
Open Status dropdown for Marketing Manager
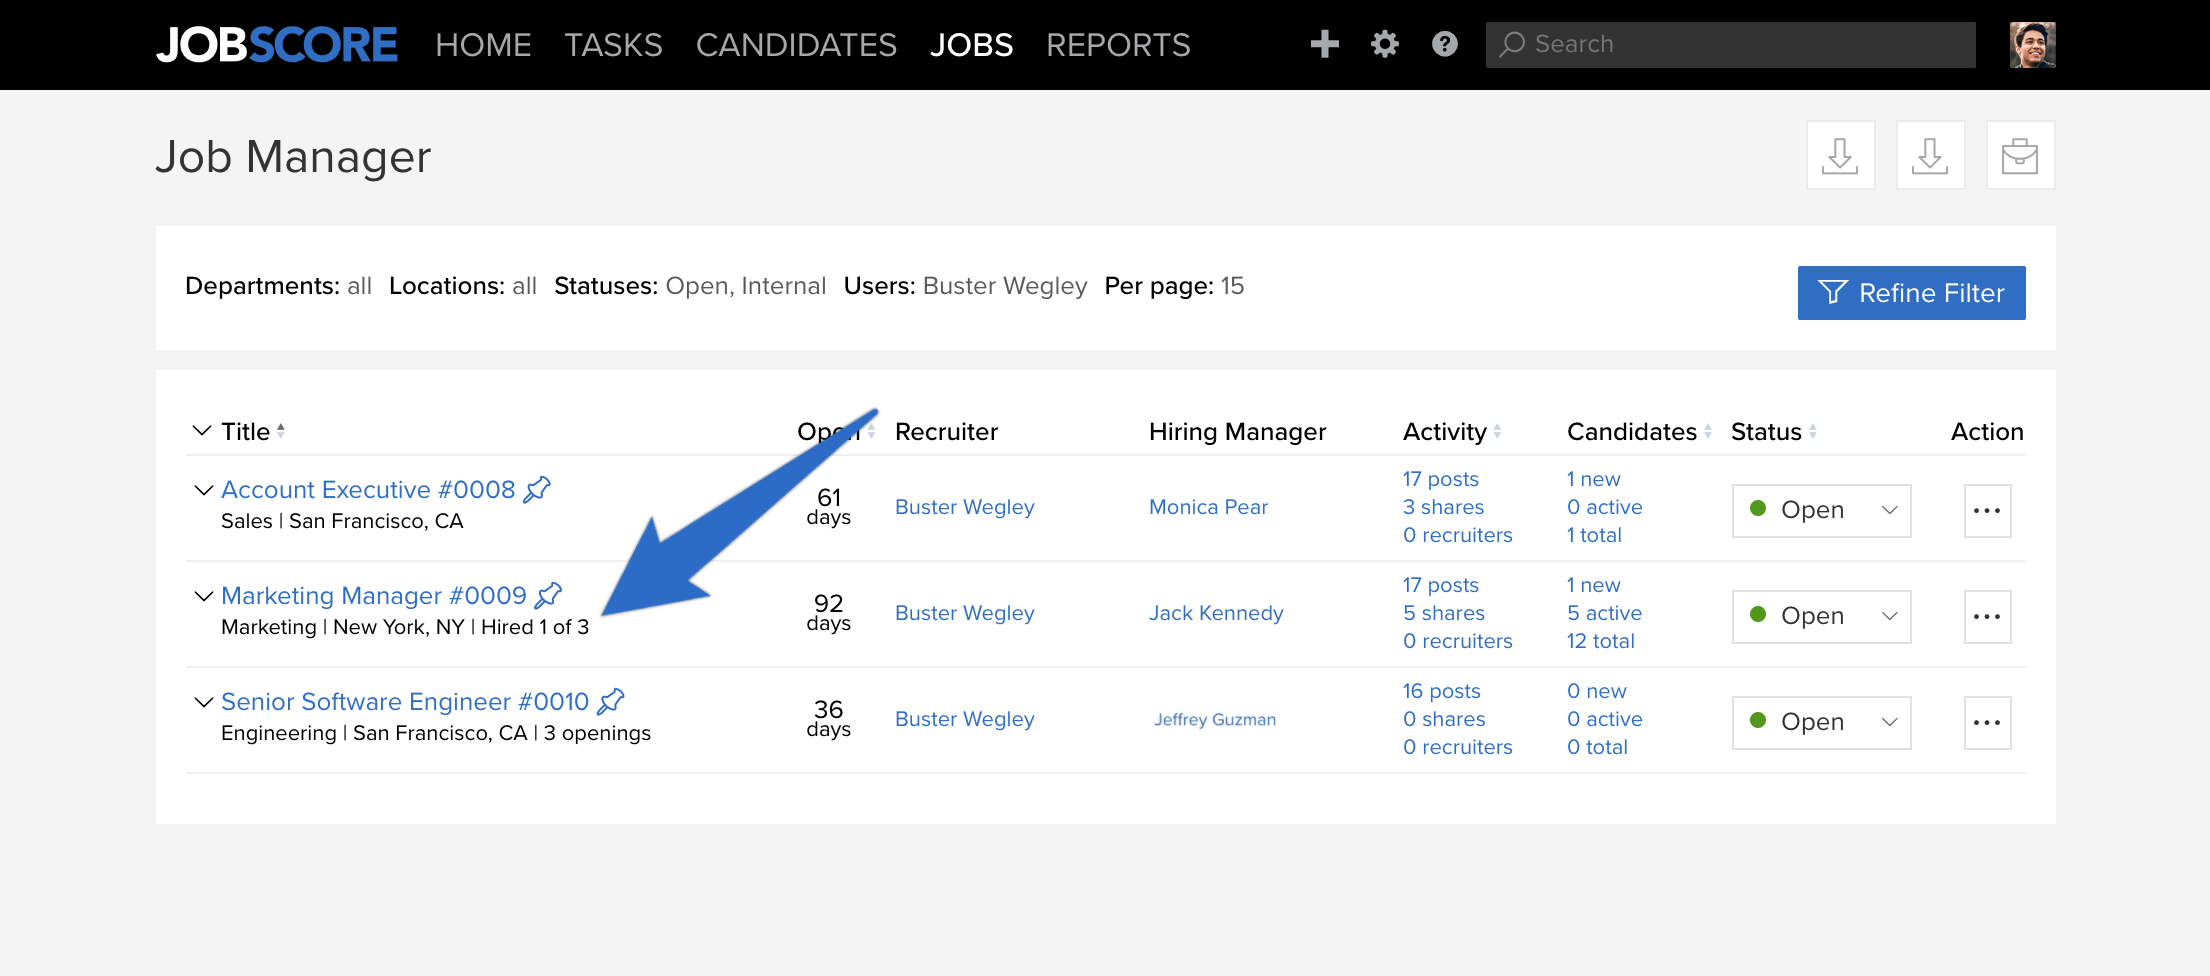(x=1821, y=617)
